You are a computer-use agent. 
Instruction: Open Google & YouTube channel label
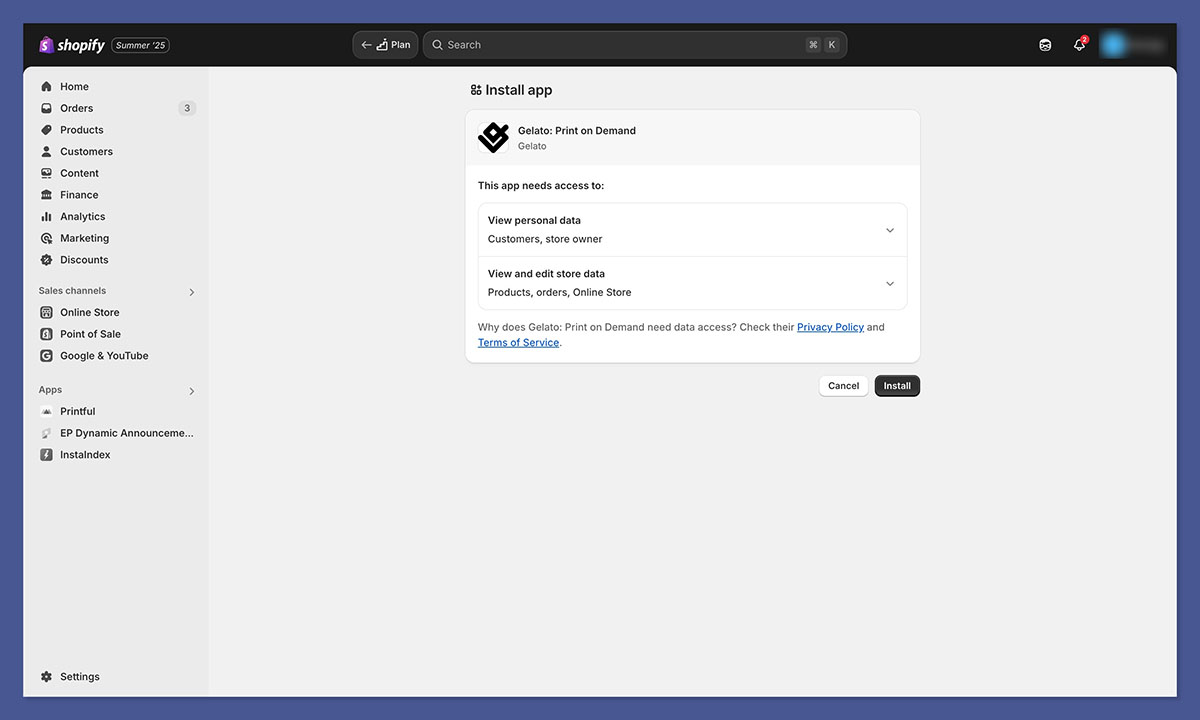pos(104,356)
